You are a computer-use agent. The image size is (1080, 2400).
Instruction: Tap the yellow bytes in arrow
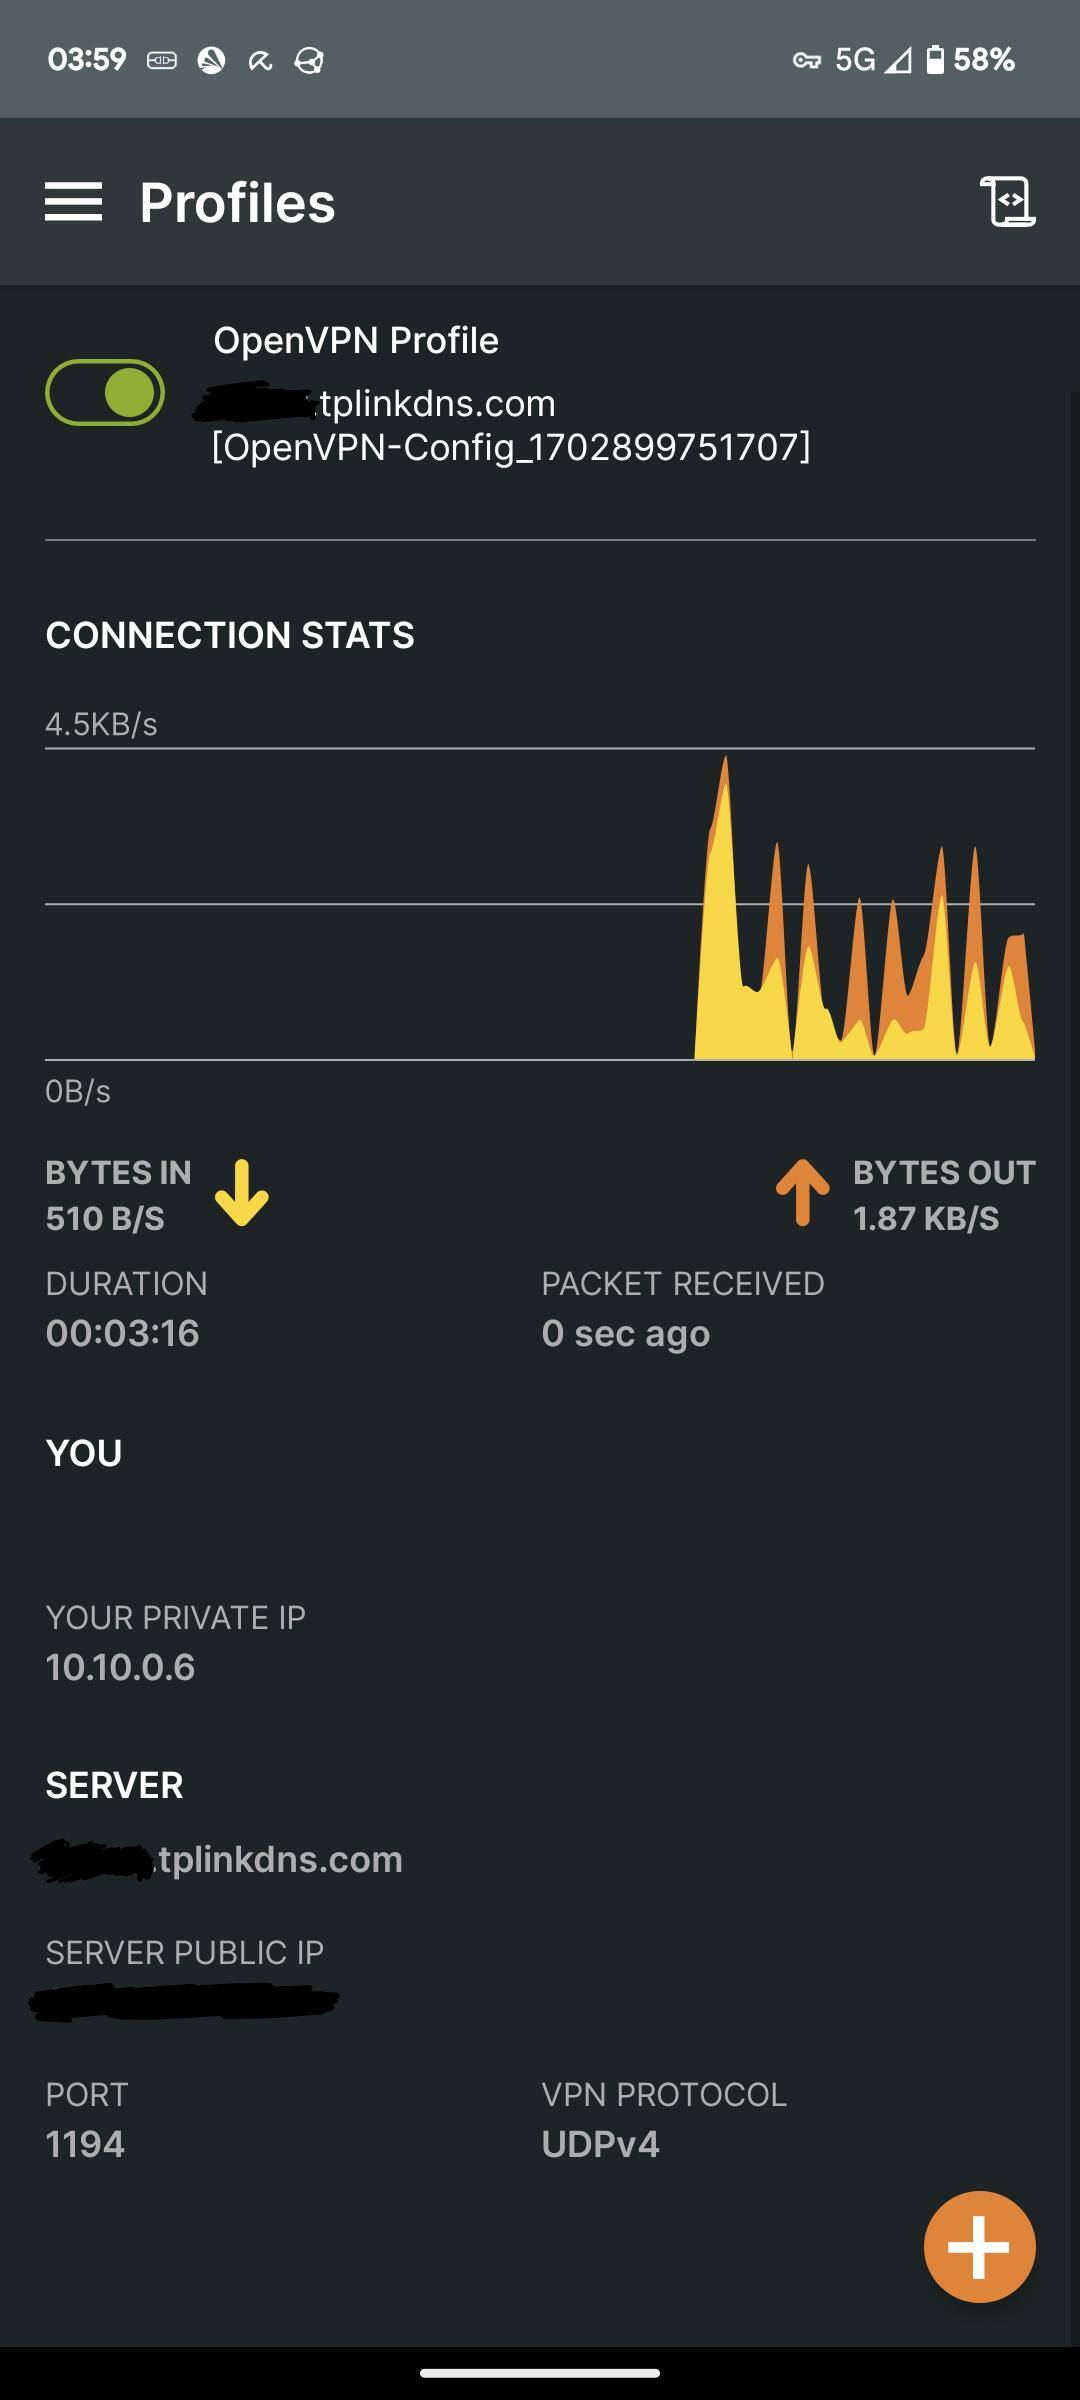(242, 1193)
